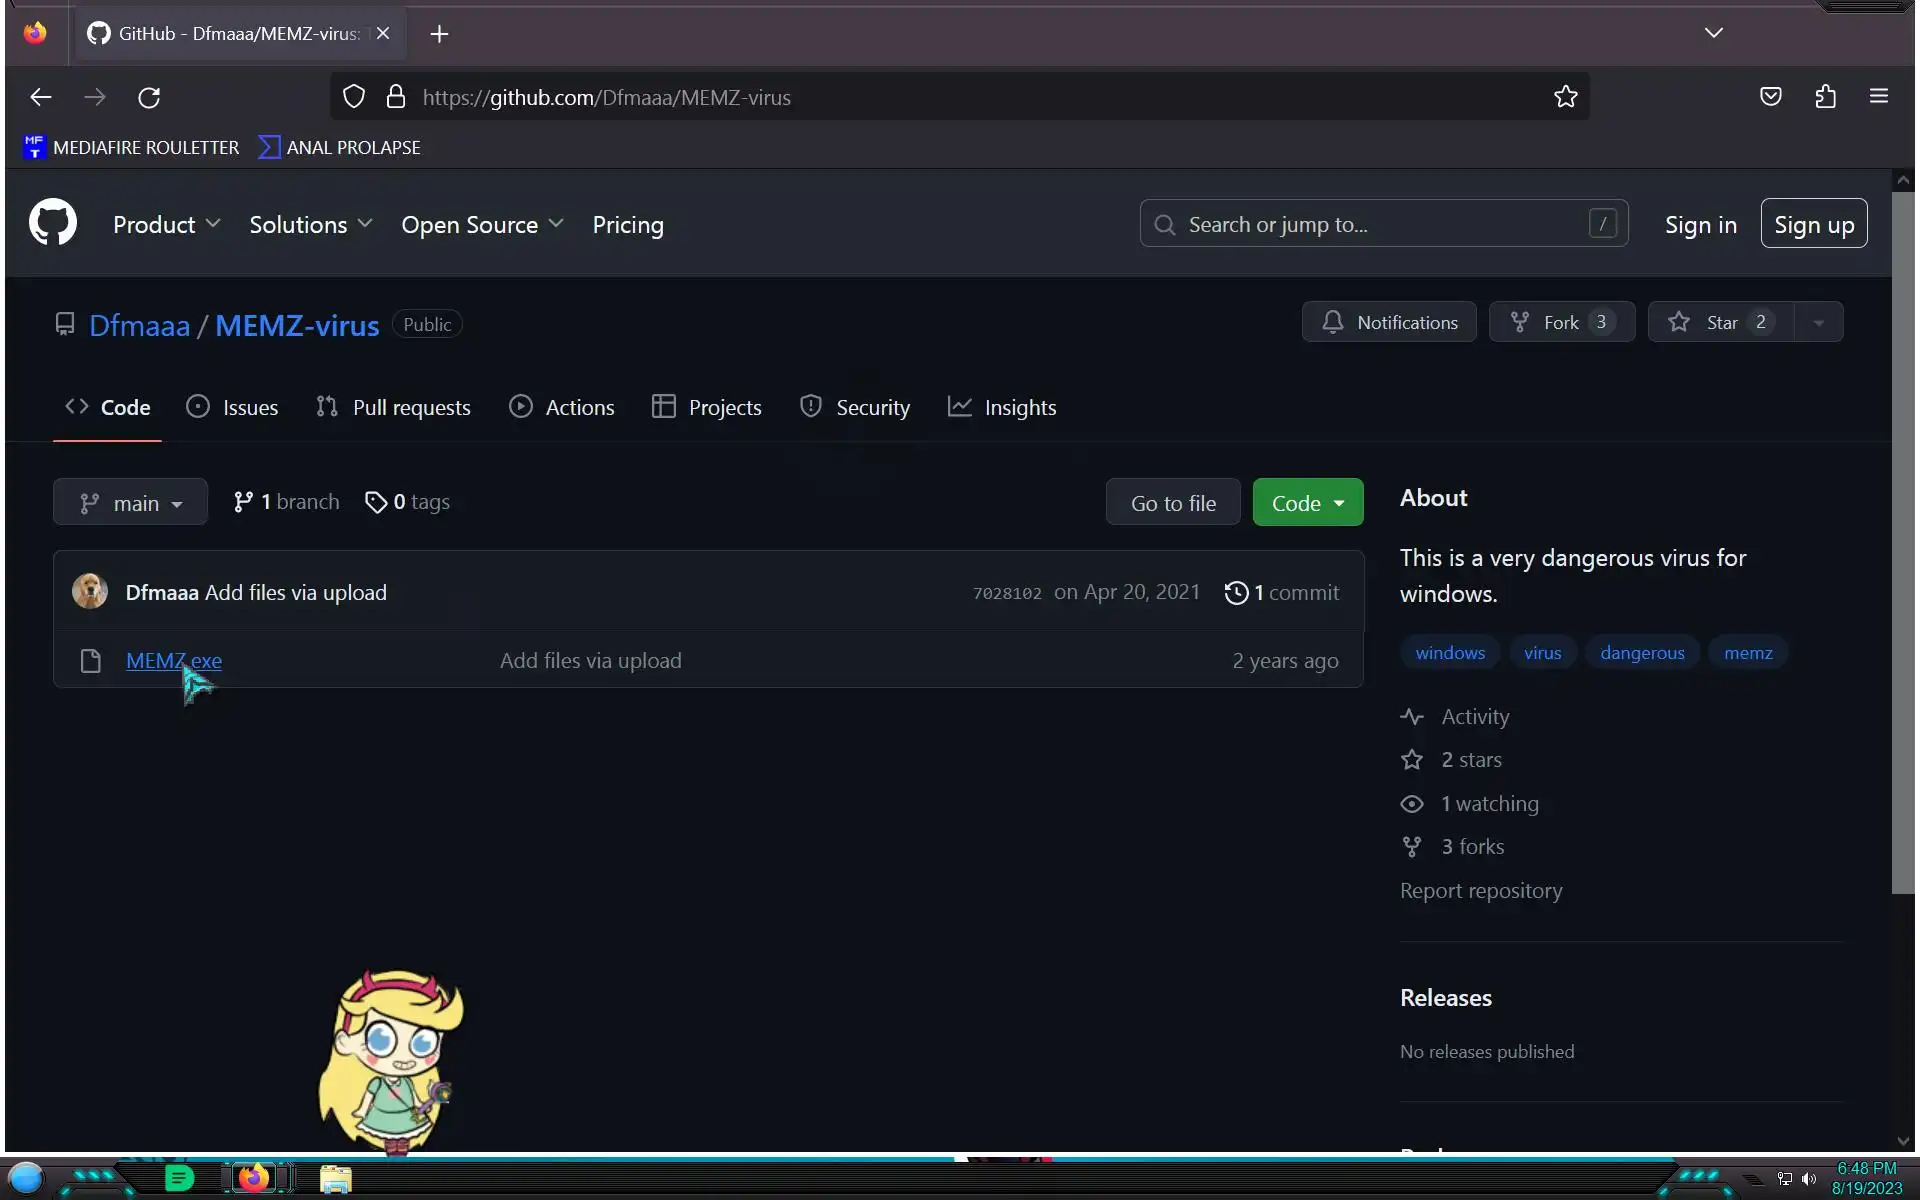Click the GitHub Octocat logo
This screenshot has height=1200, width=1920.
[52, 222]
